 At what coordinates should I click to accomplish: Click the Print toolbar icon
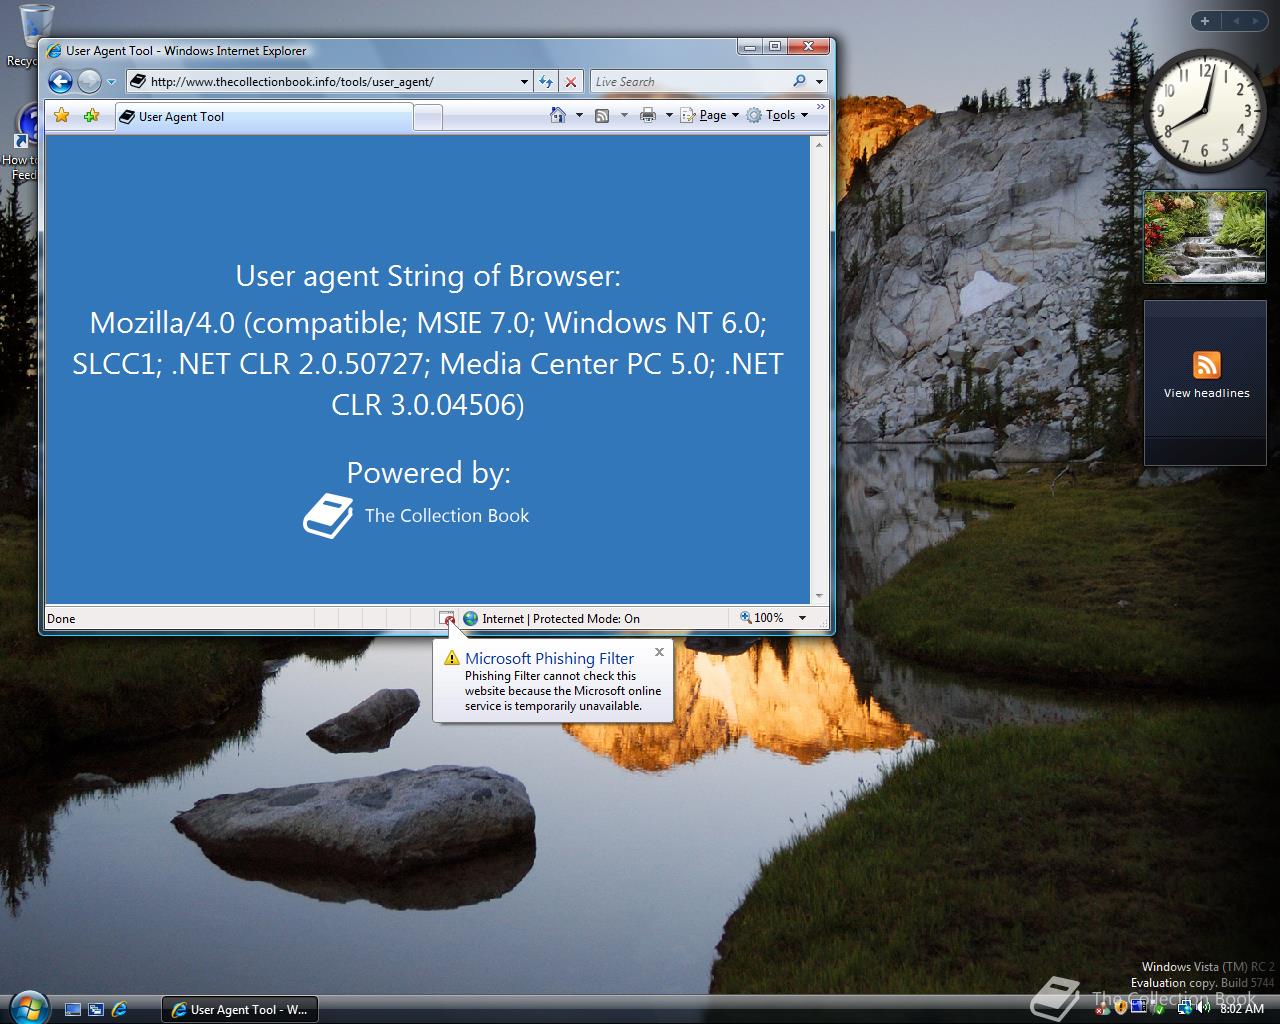click(648, 116)
